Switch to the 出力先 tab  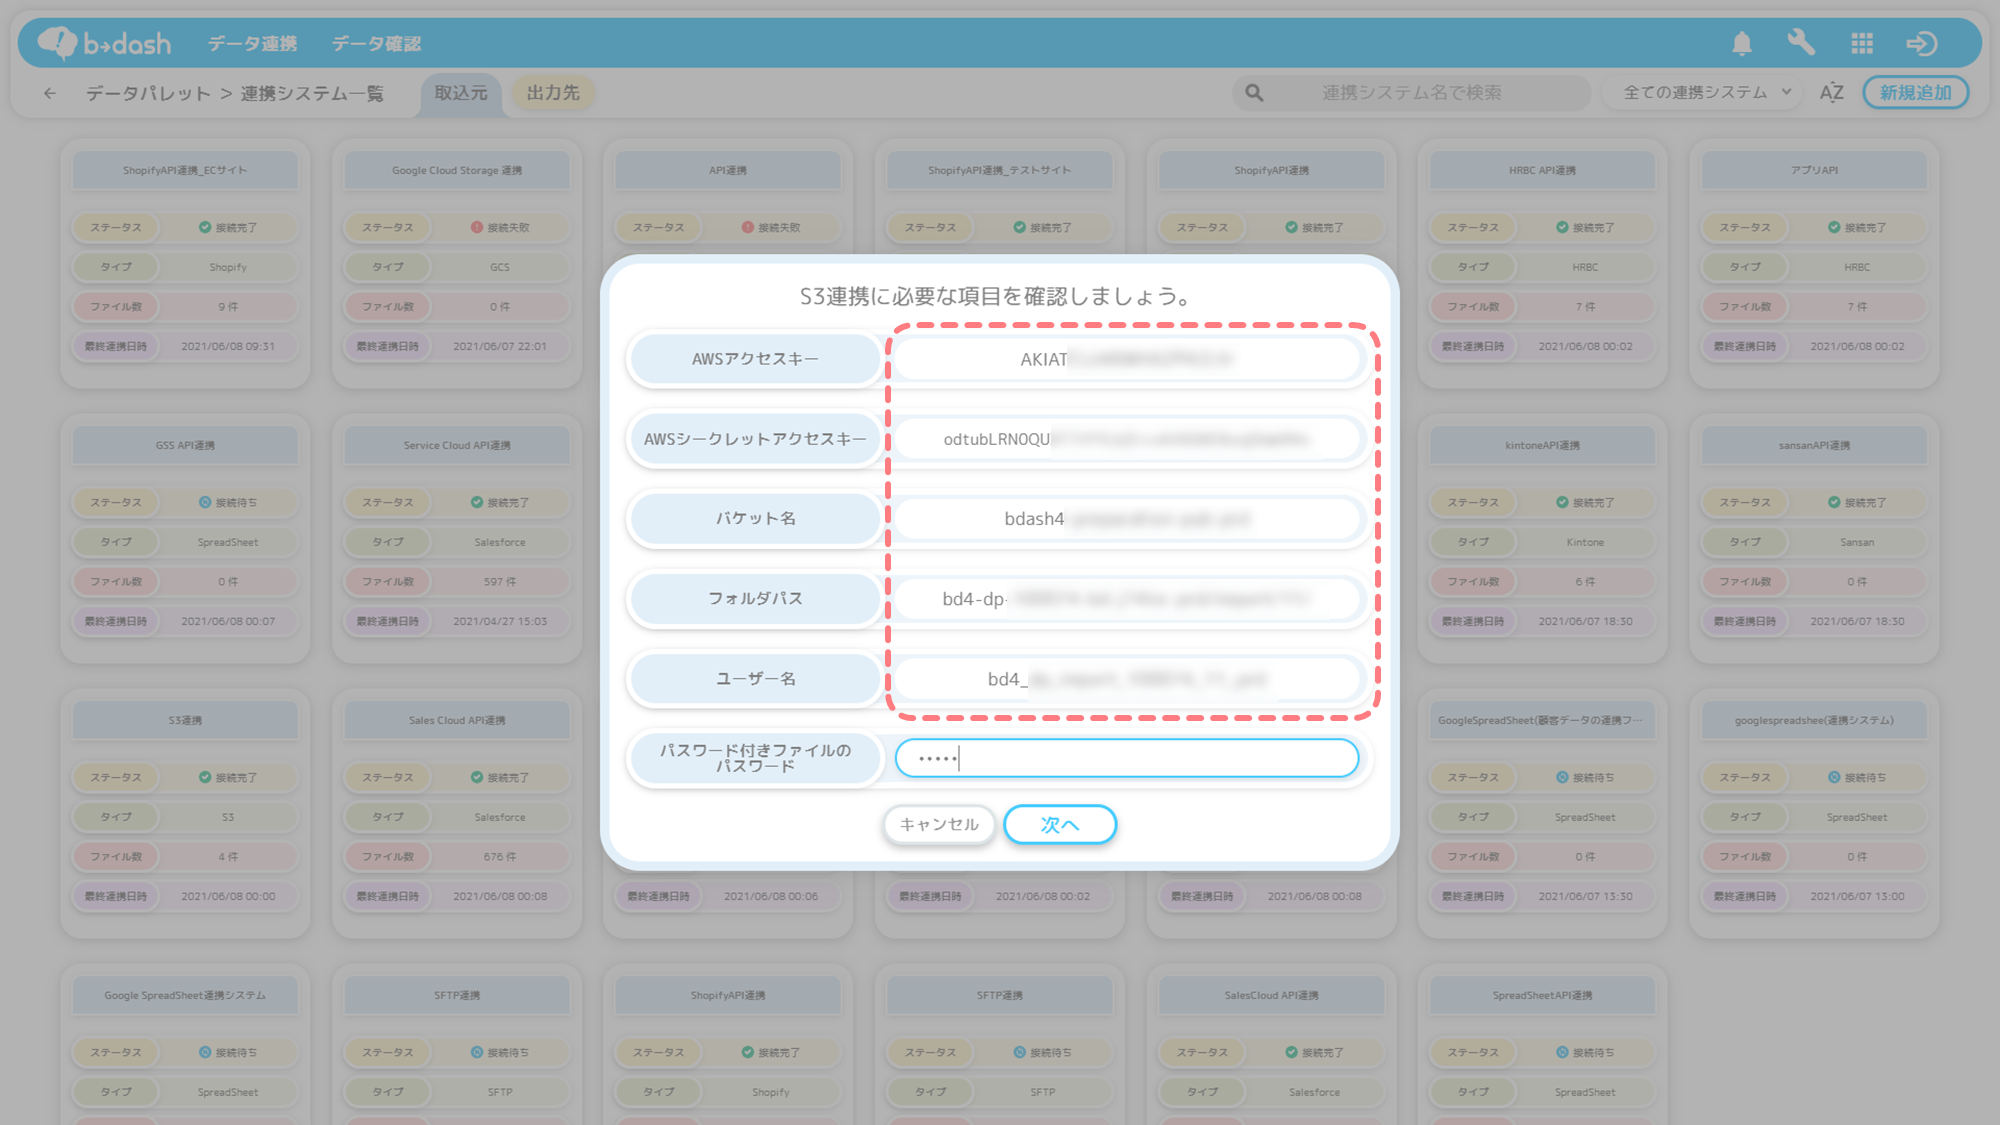(x=553, y=93)
